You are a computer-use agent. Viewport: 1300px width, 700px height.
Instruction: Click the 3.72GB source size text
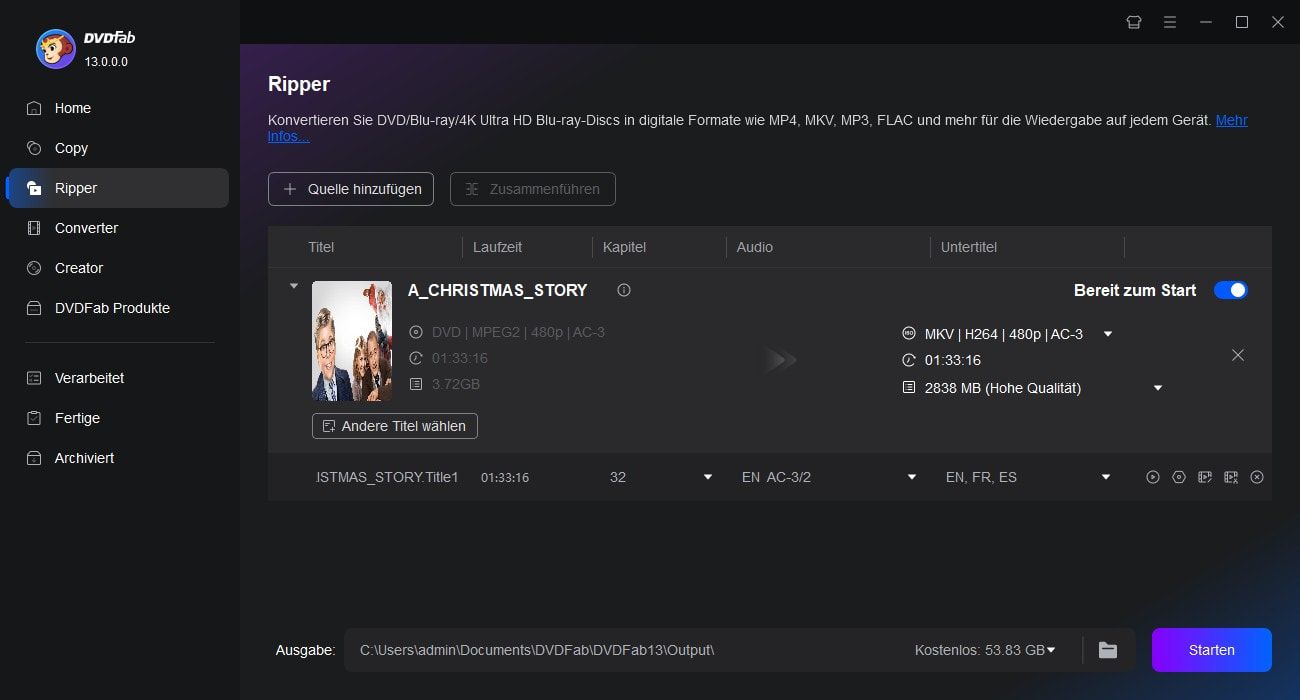[x=456, y=384]
